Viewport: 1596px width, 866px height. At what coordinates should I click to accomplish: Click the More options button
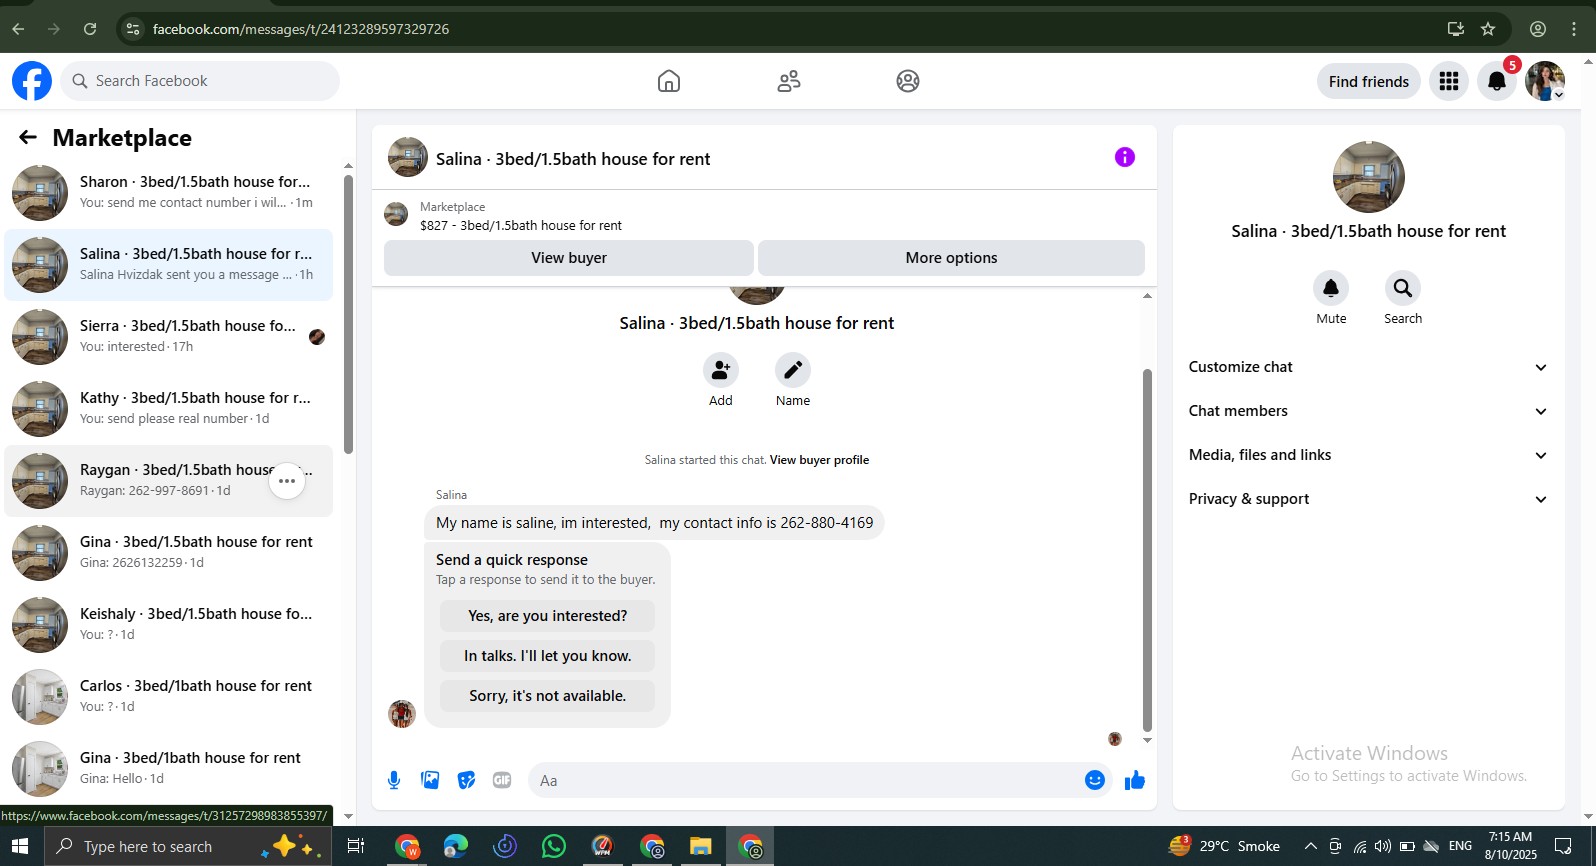click(951, 258)
